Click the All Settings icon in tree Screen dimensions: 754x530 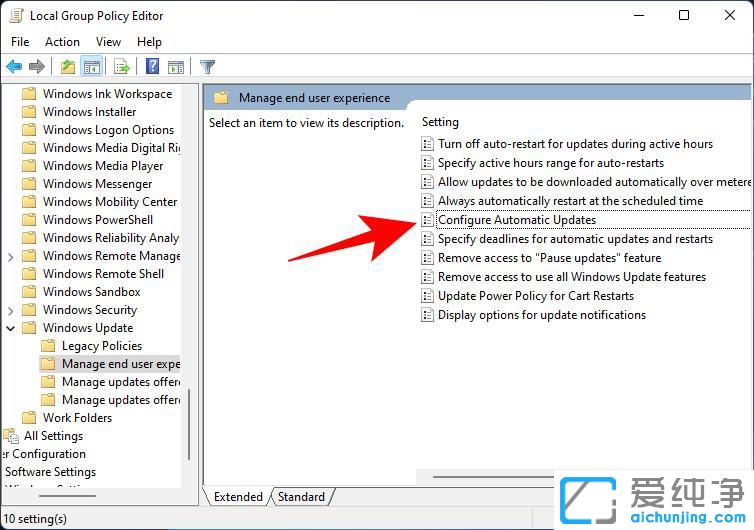11,436
